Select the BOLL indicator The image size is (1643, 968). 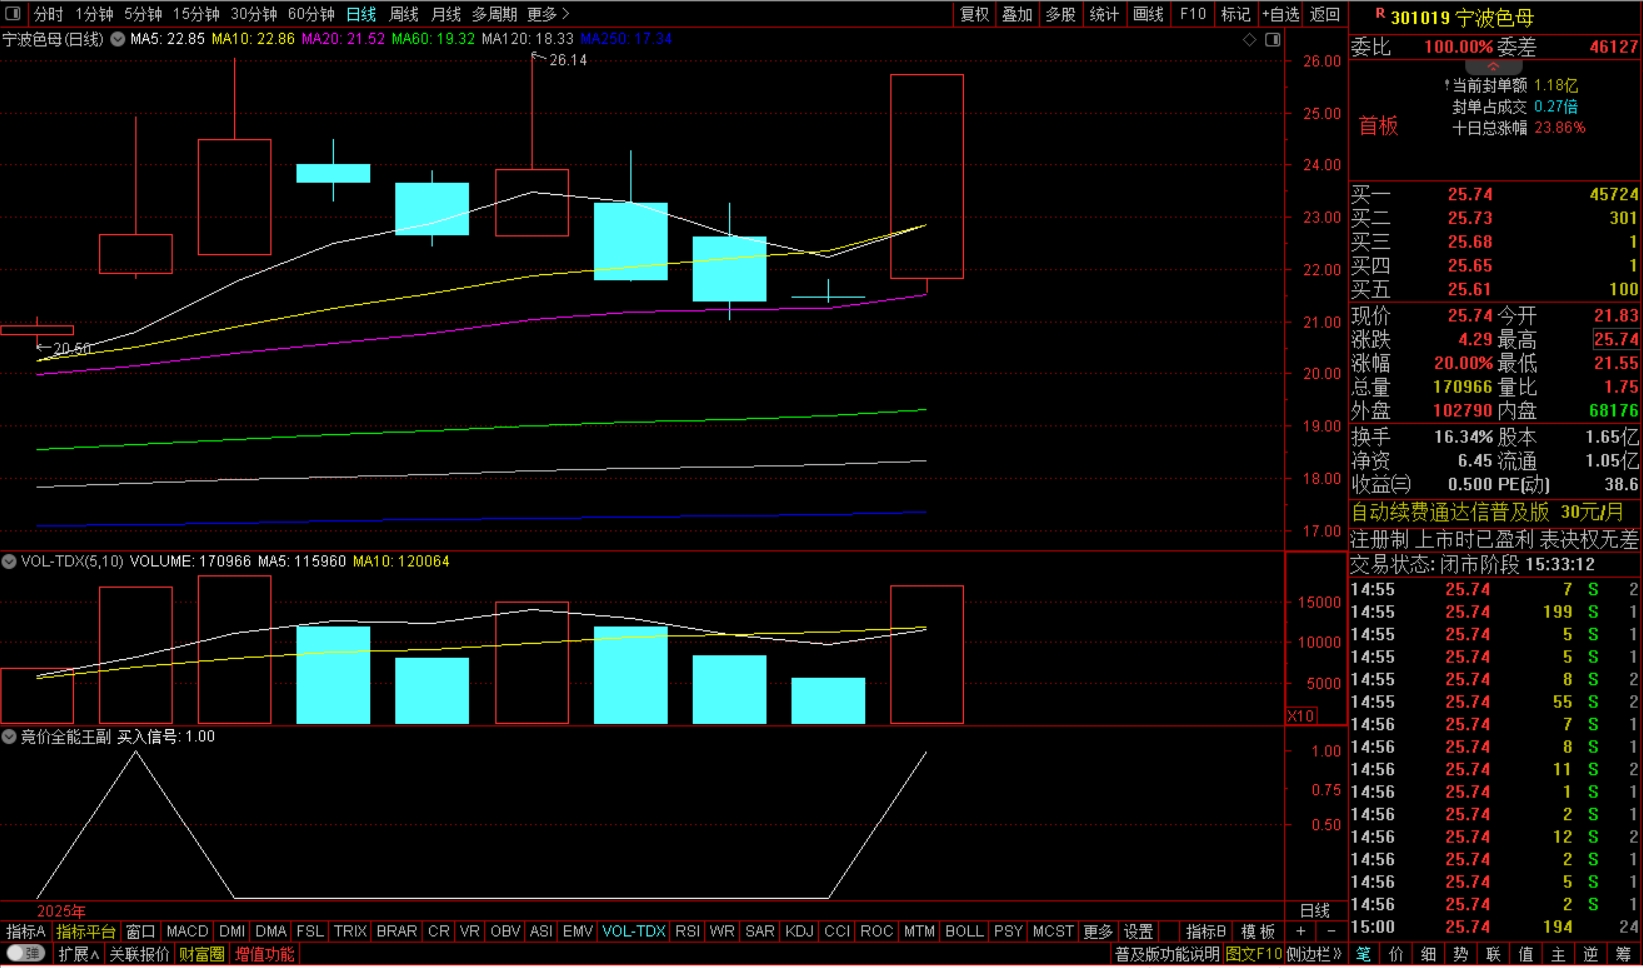(x=964, y=931)
